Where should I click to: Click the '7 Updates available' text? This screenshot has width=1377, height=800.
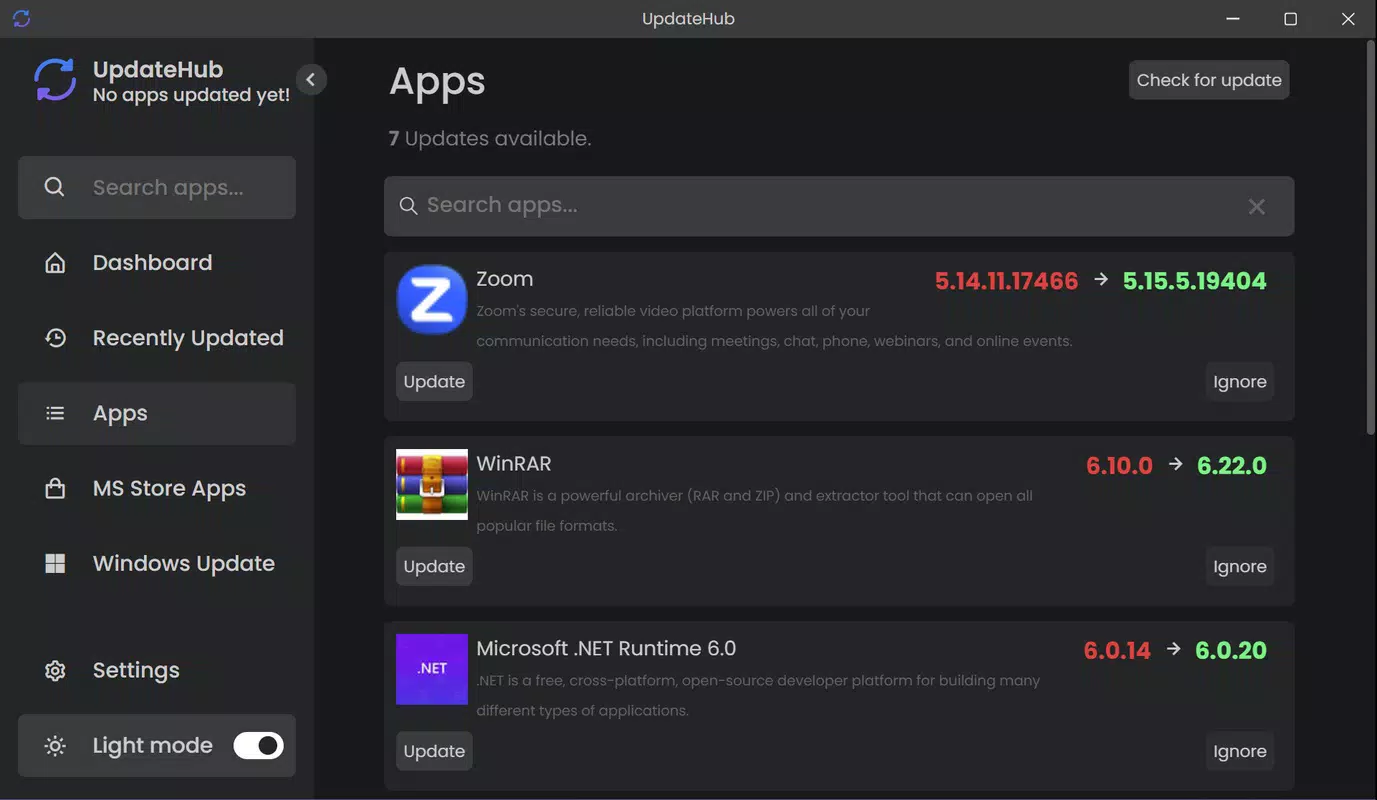[490, 139]
